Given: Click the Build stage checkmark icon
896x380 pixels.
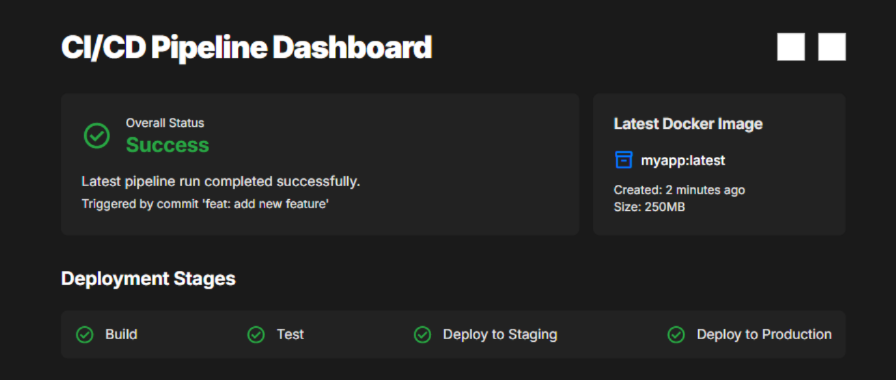Looking at the screenshot, I should (85, 334).
